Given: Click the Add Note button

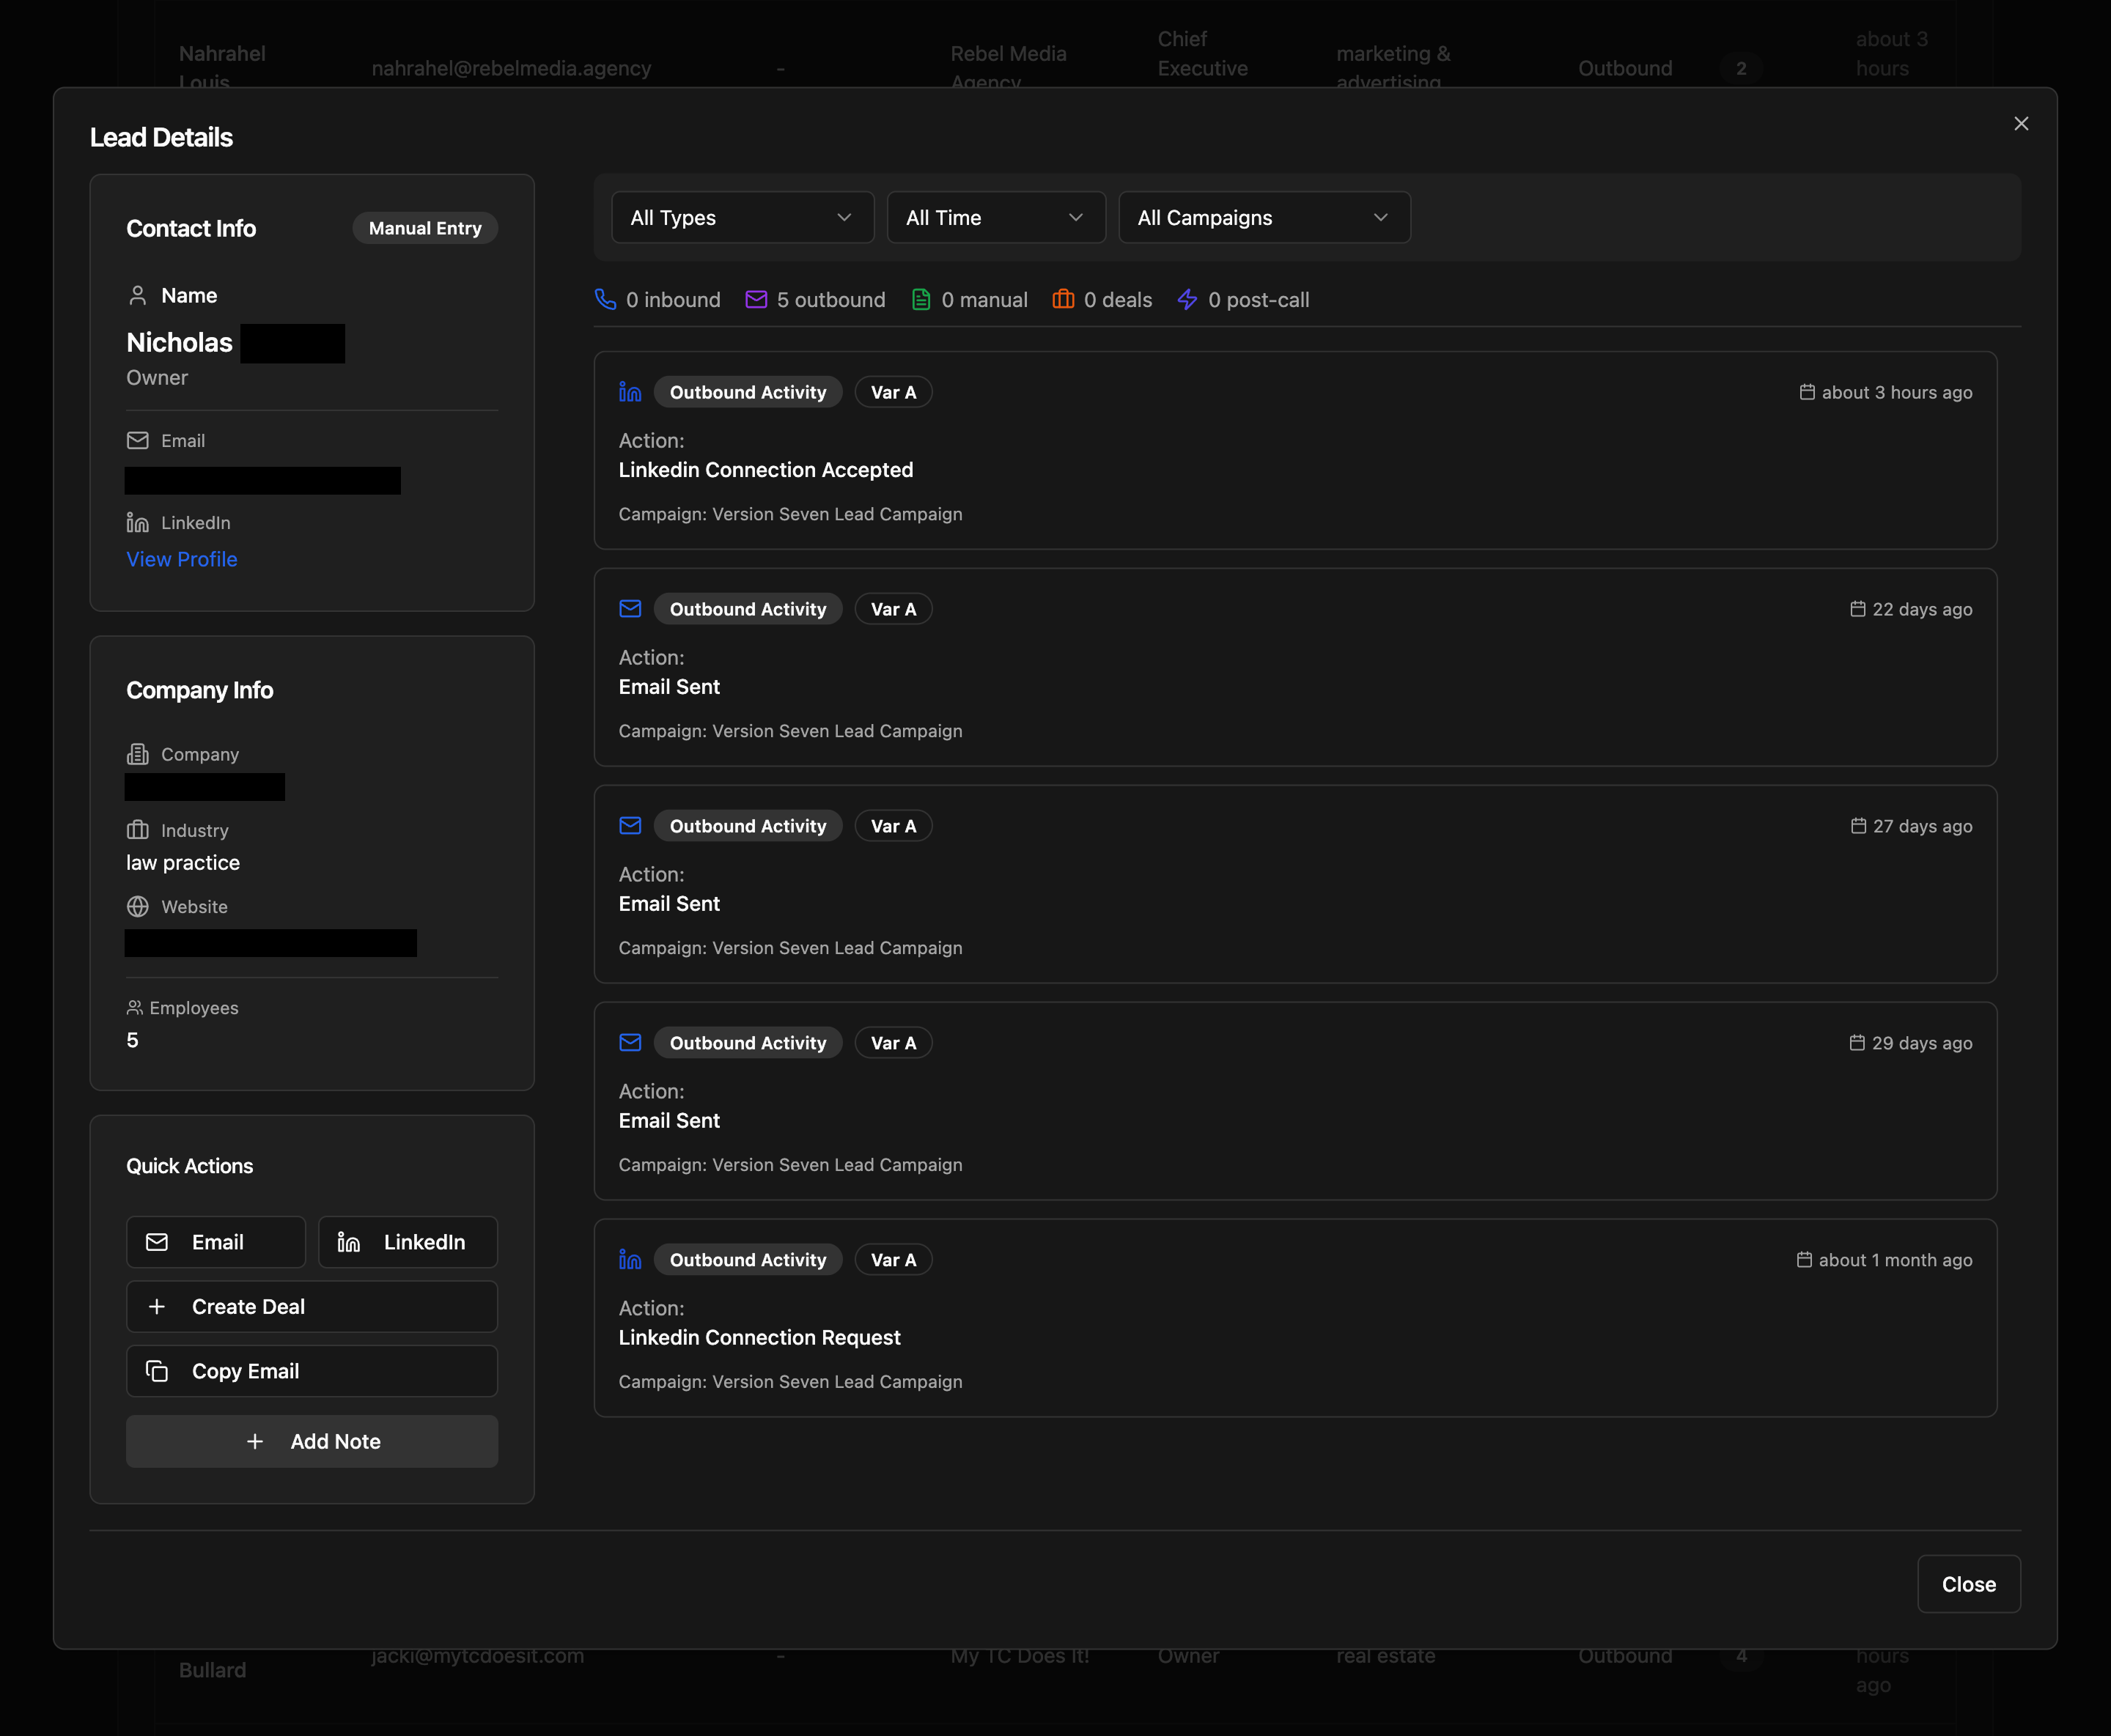Looking at the screenshot, I should coord(312,1441).
